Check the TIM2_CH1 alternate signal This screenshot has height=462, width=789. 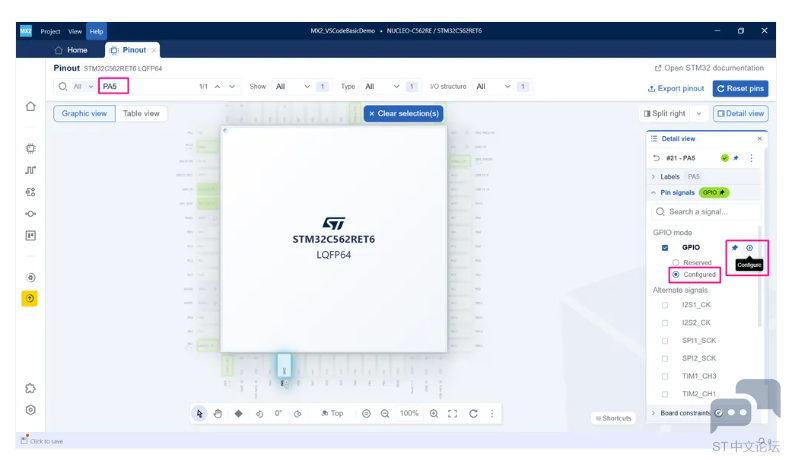click(665, 394)
